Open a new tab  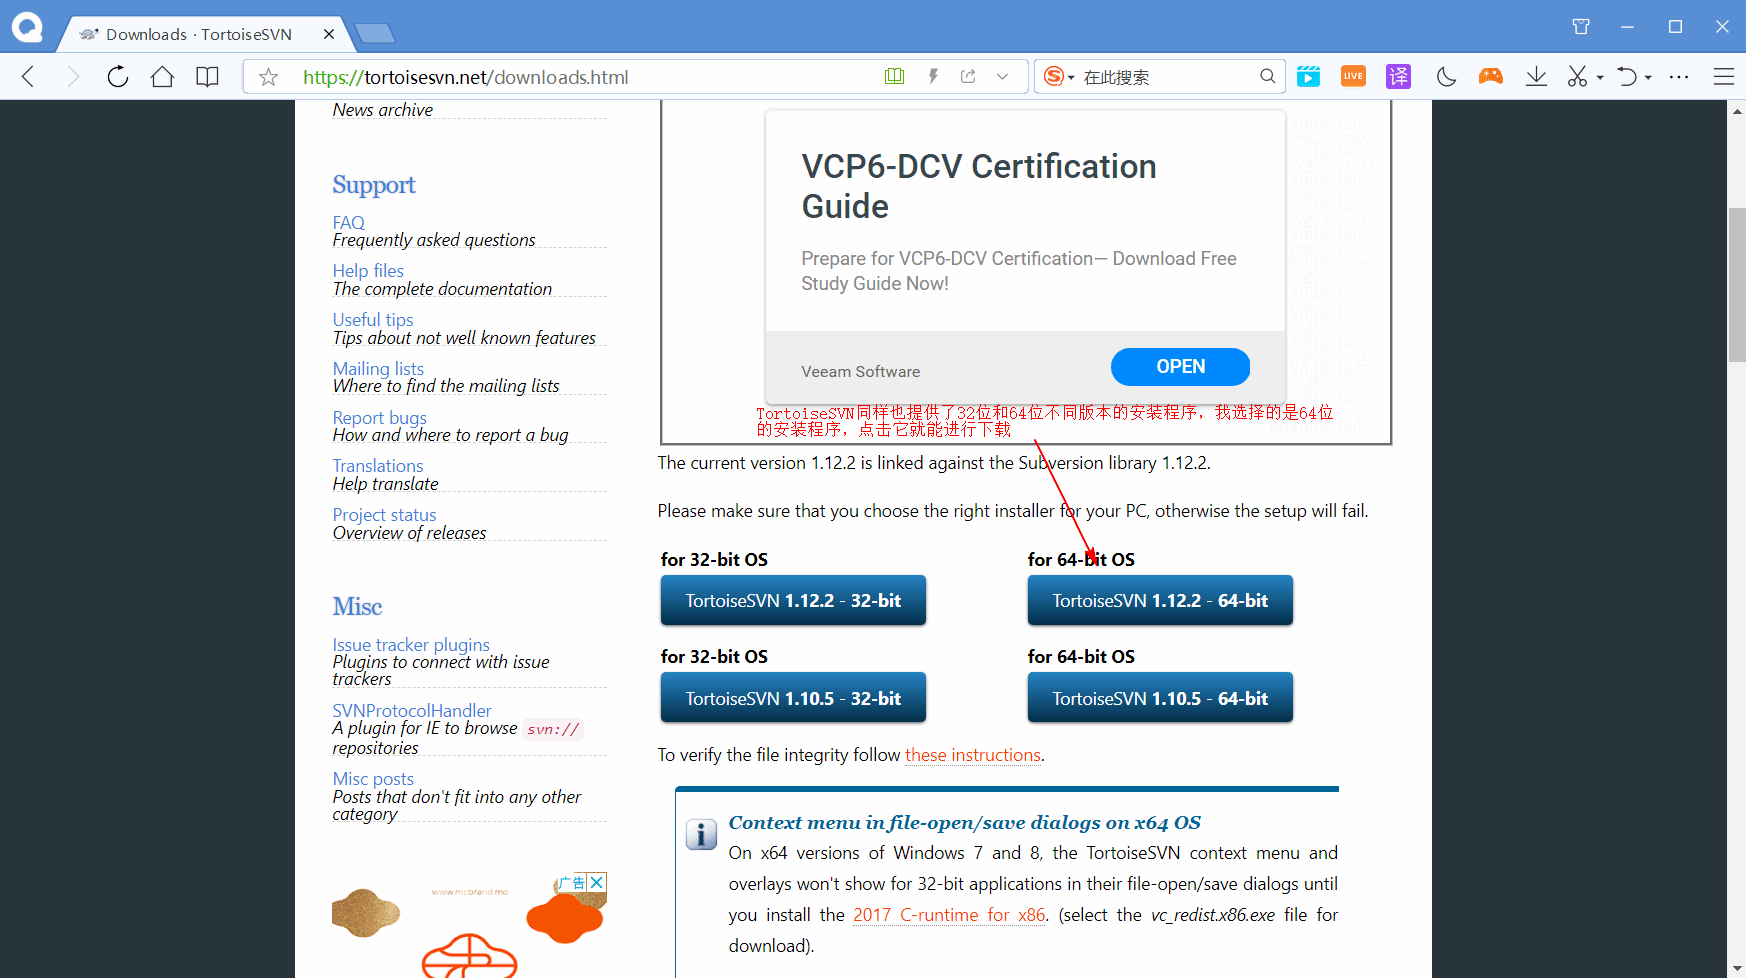[375, 34]
